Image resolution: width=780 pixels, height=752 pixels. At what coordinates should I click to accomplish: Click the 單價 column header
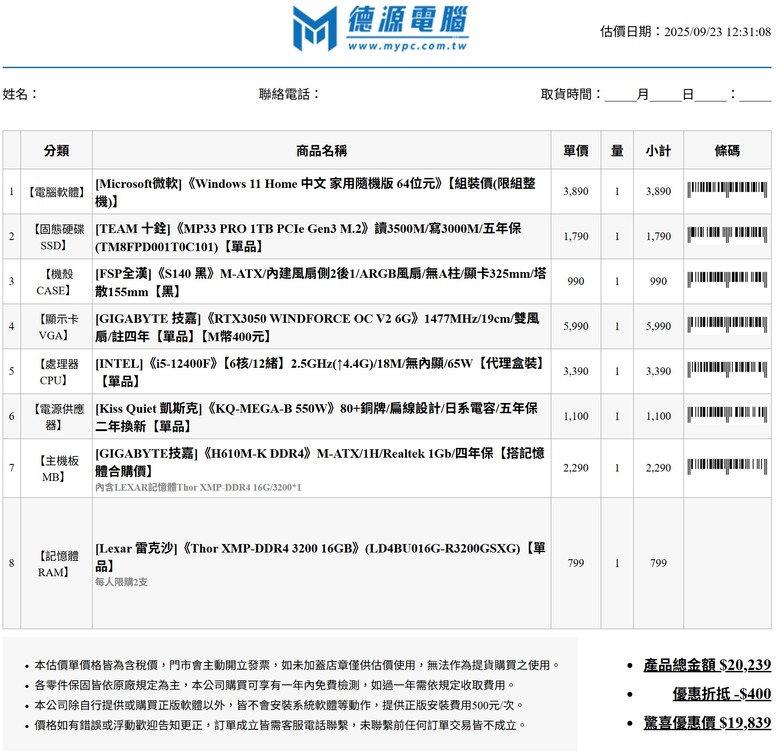(x=576, y=150)
